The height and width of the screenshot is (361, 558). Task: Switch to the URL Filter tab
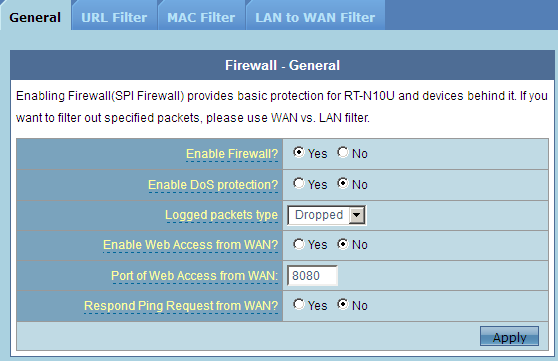[x=114, y=17]
